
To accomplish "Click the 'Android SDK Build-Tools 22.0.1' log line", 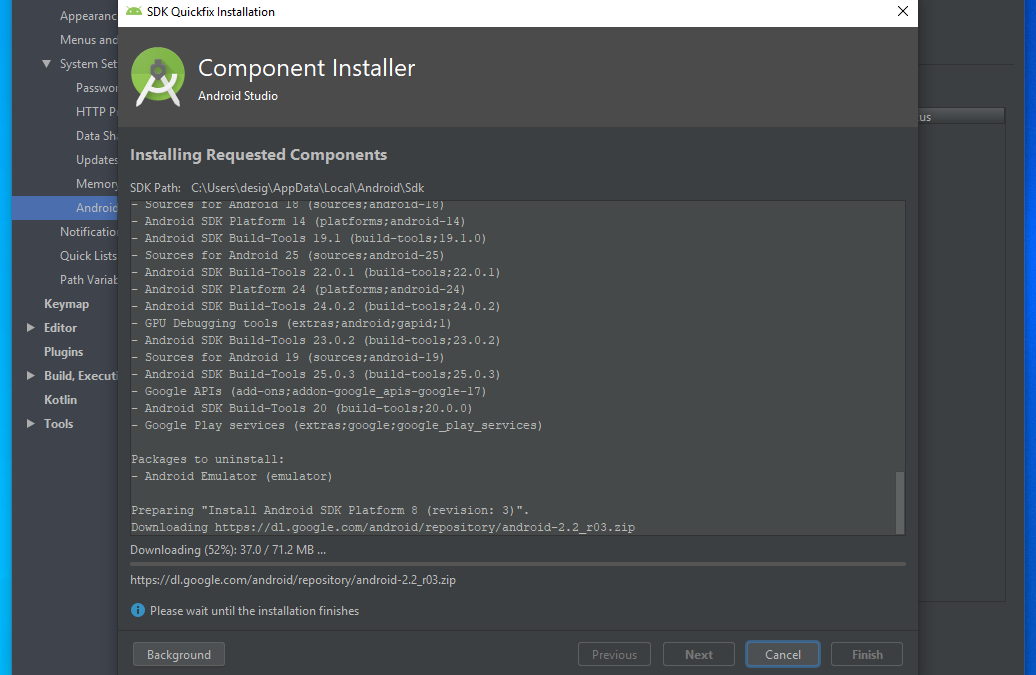I will pyautogui.click(x=316, y=272).
